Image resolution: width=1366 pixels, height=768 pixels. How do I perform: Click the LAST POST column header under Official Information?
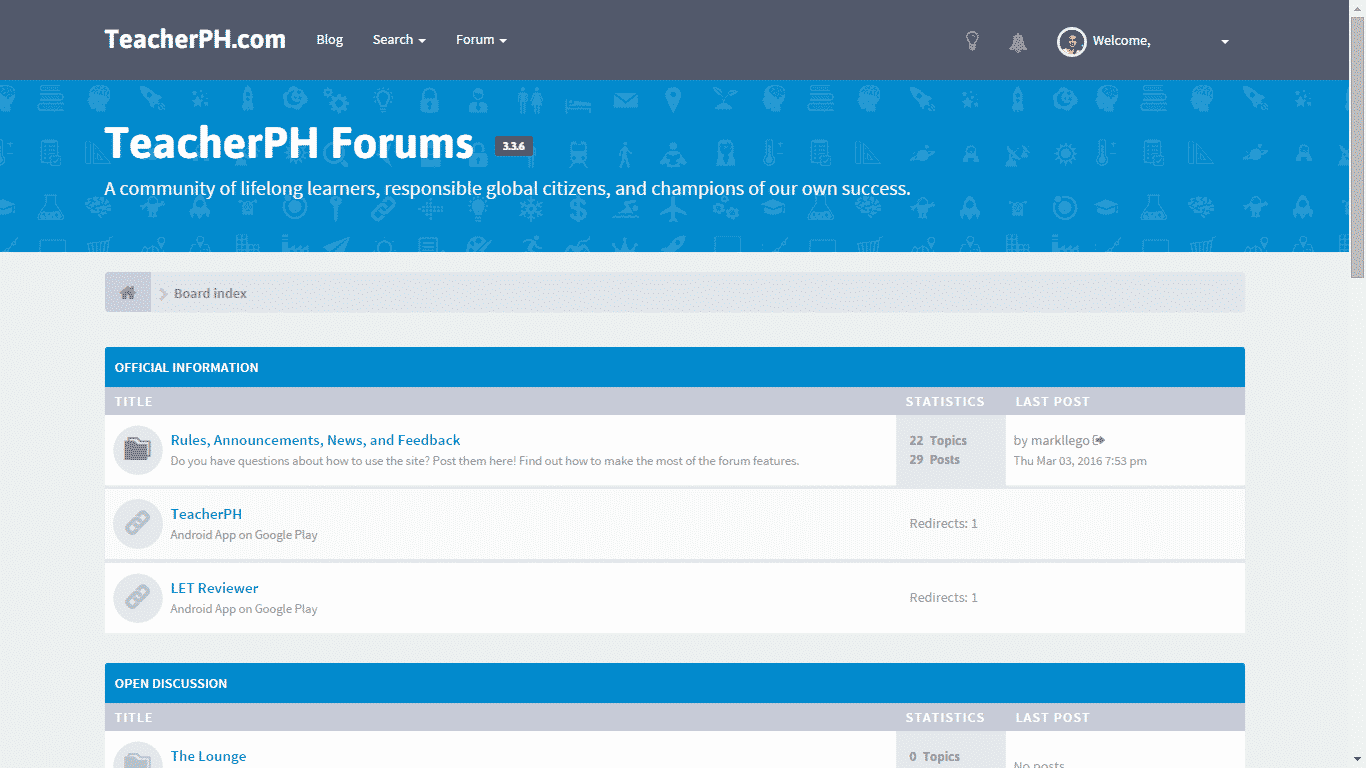point(1052,401)
